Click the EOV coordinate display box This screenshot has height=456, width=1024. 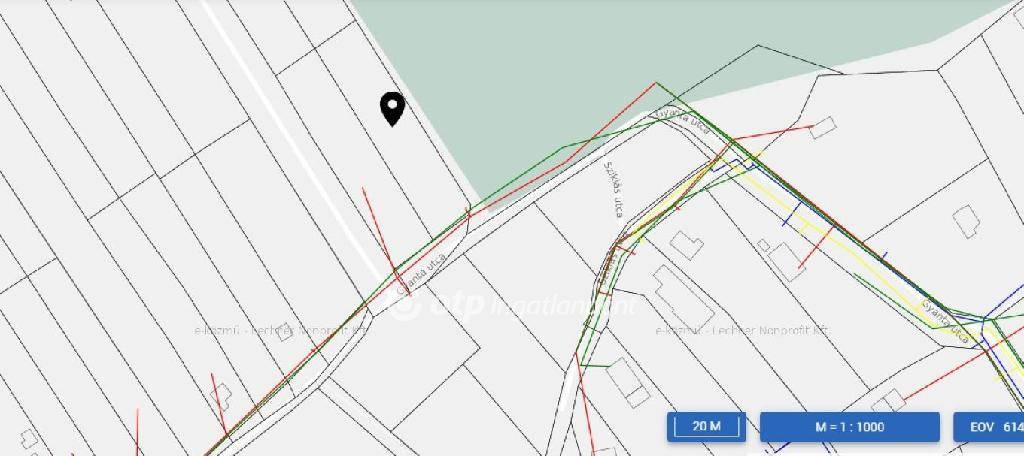[989, 427]
